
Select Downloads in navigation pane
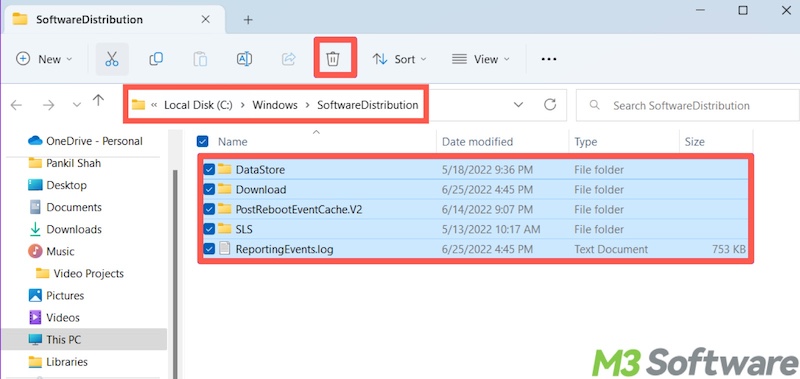tap(65, 230)
